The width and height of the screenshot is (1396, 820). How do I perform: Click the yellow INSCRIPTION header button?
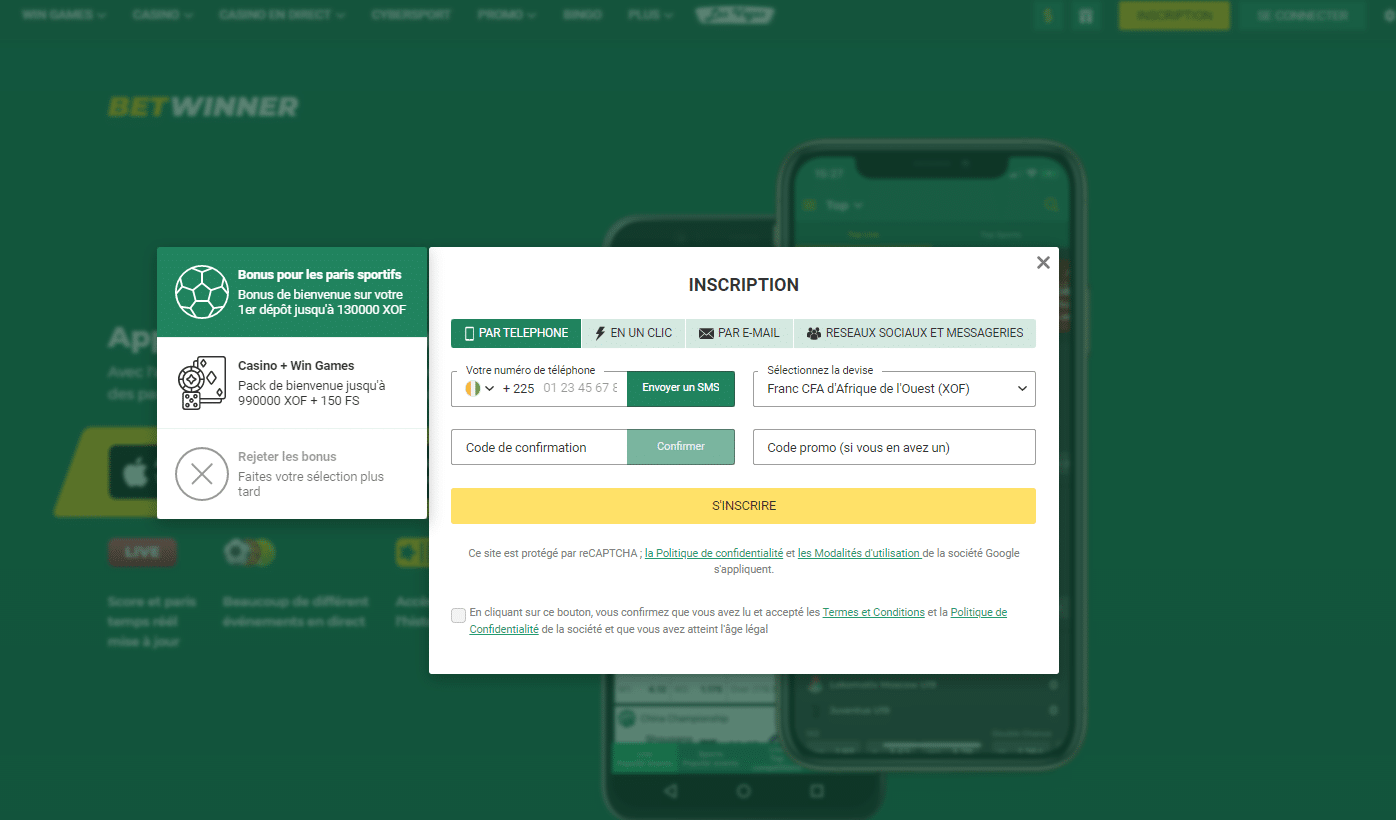pyautogui.click(x=1174, y=16)
